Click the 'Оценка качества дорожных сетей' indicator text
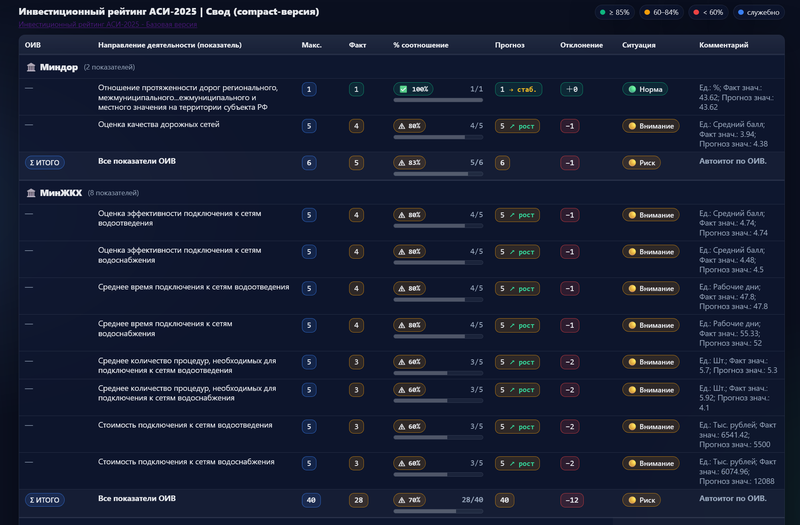Screen dimensions: 800x525 (159, 124)
